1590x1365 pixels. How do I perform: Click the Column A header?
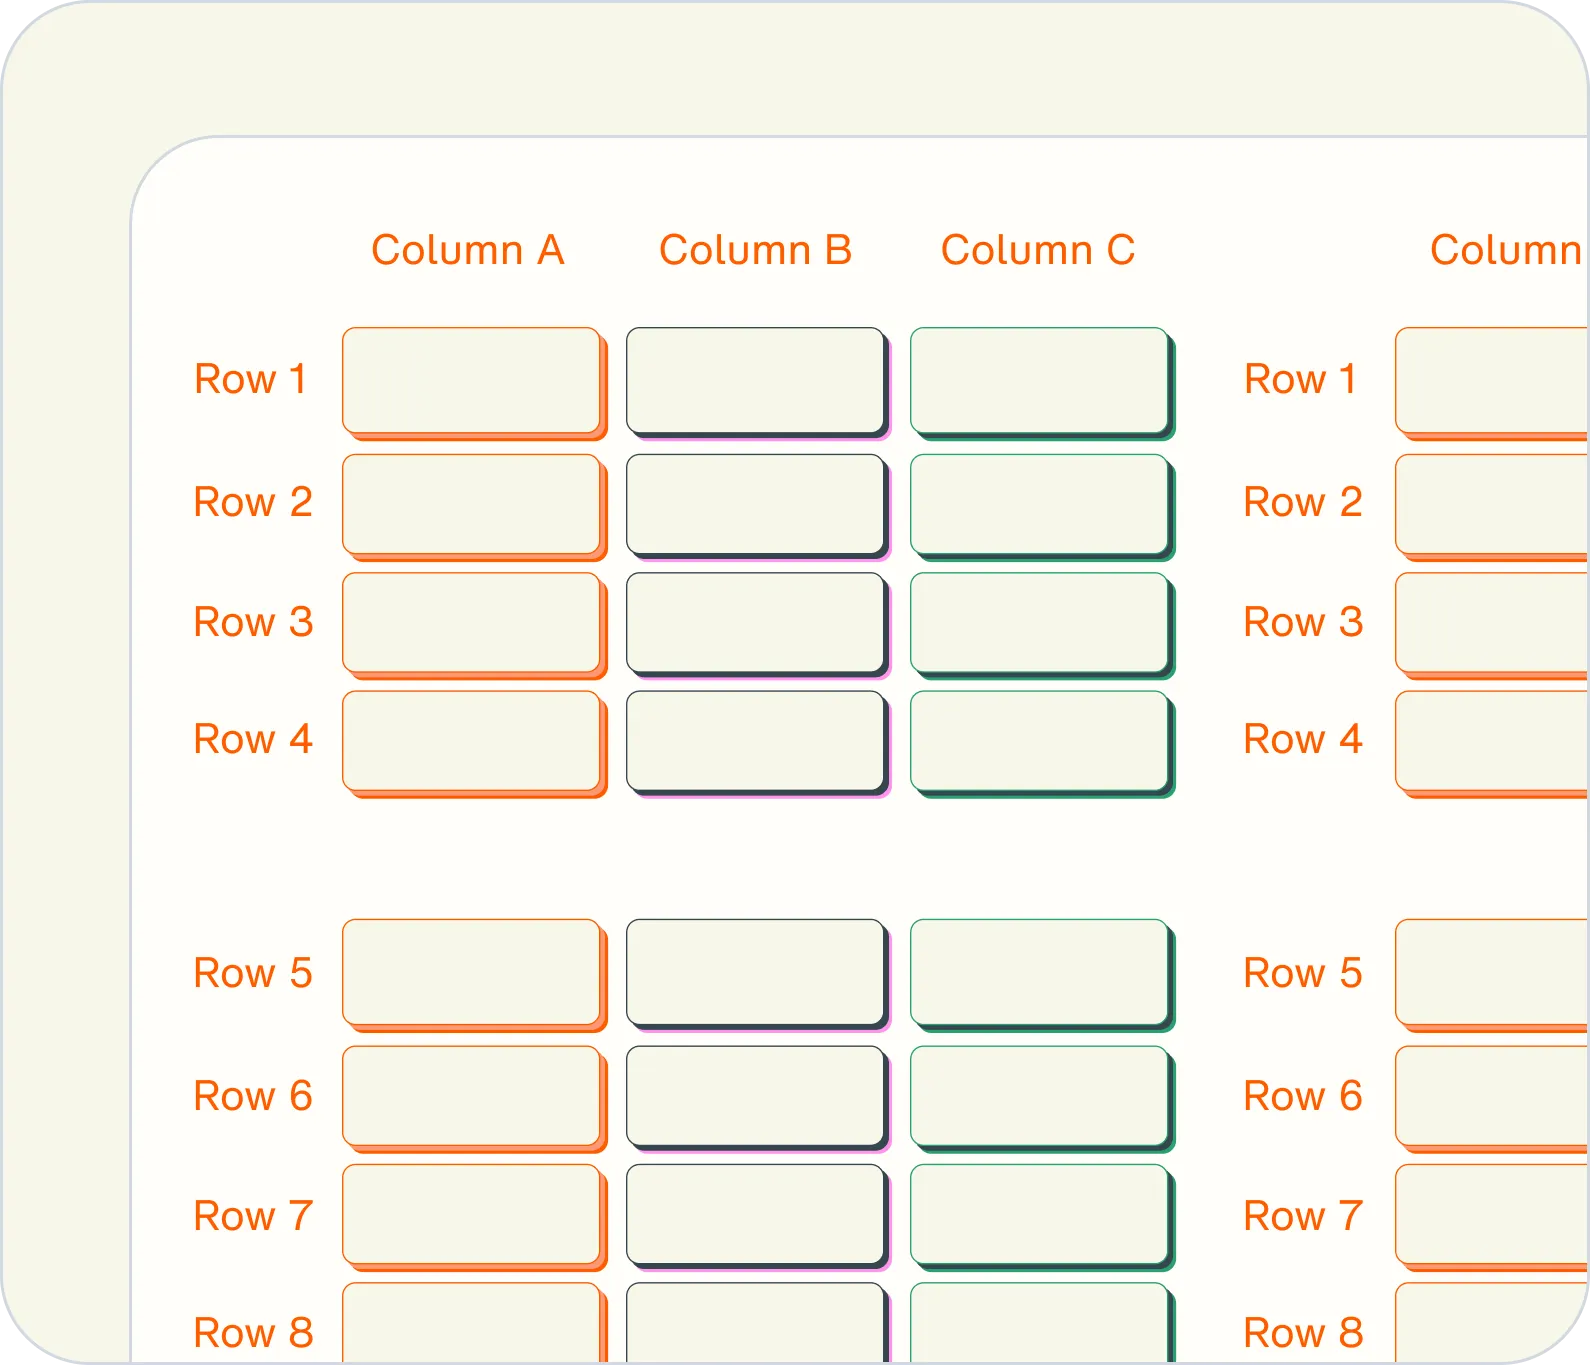click(467, 250)
